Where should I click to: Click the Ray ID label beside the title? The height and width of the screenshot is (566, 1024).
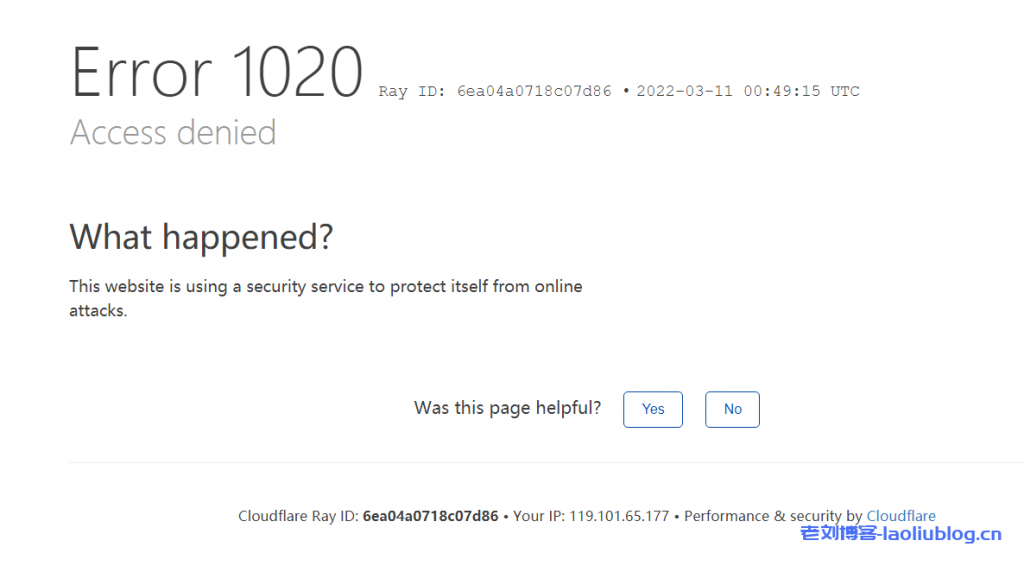click(x=413, y=91)
